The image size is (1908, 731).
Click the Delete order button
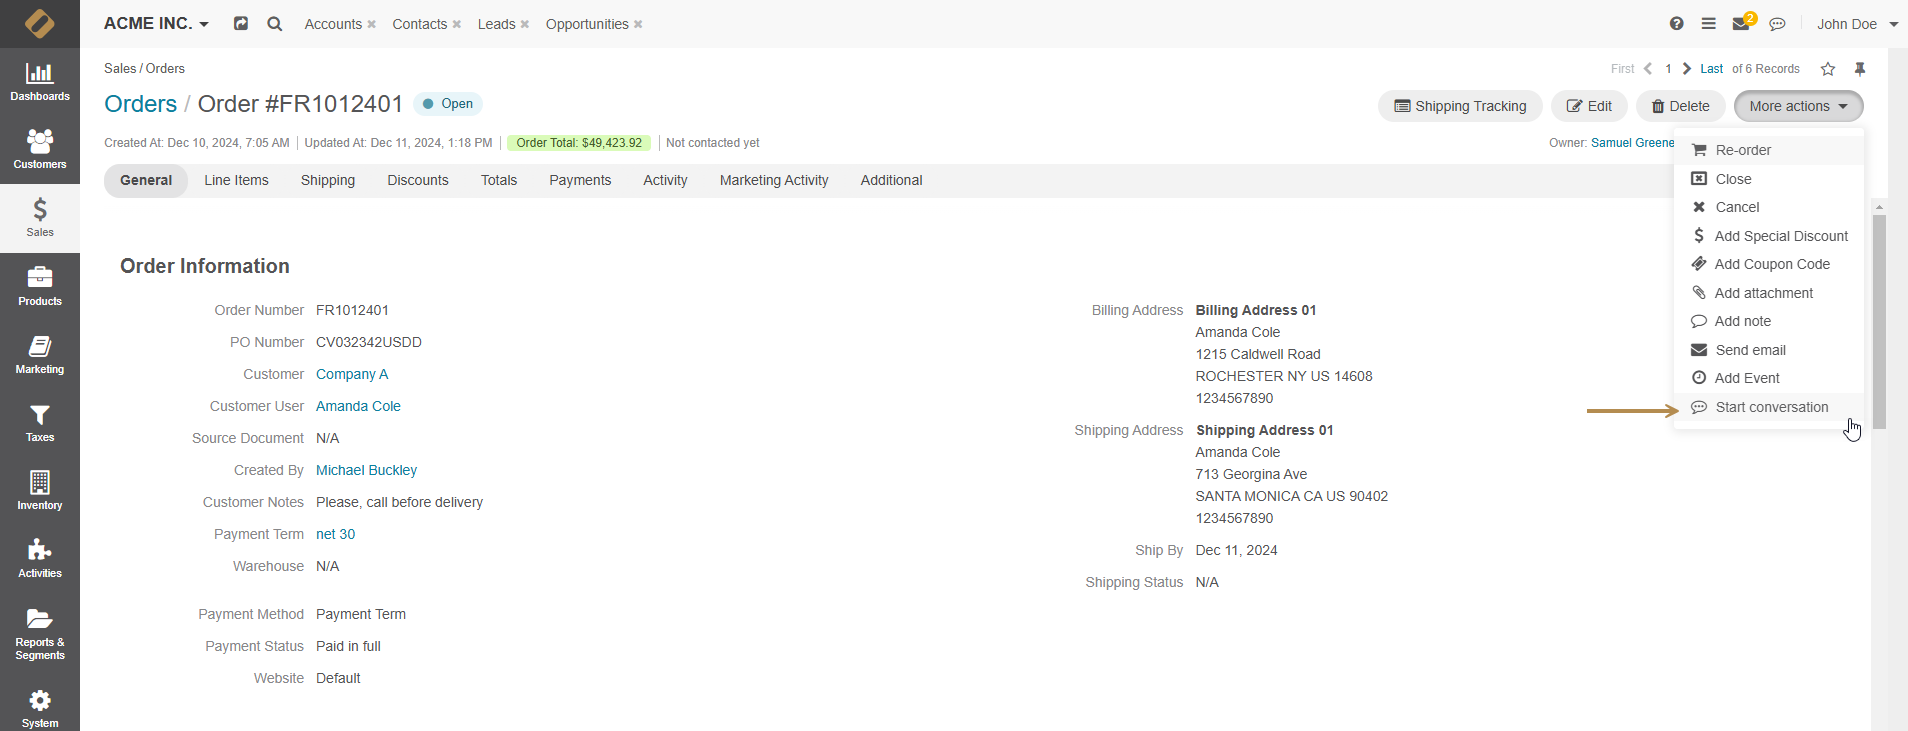pyautogui.click(x=1680, y=106)
